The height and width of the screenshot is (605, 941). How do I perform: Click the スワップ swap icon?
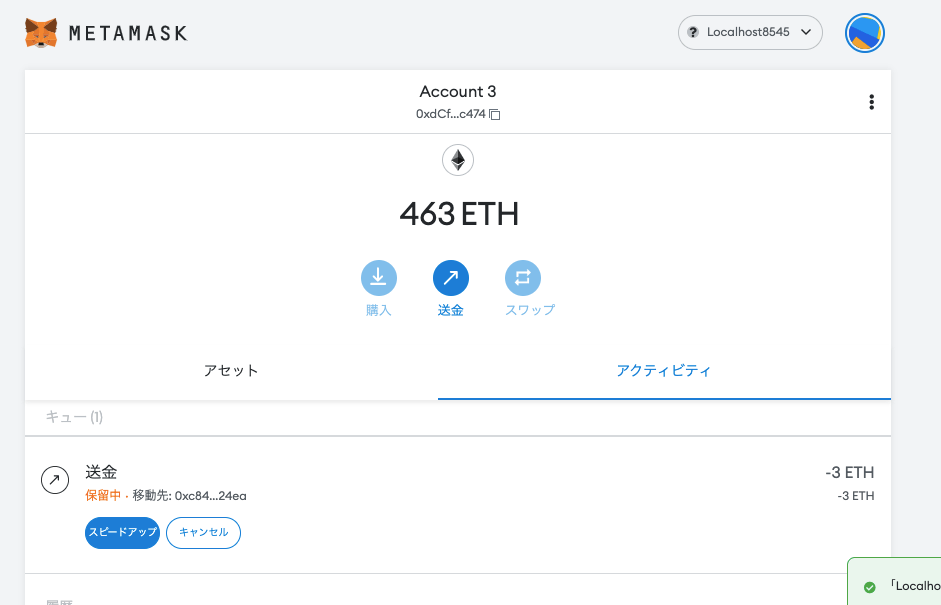point(523,278)
